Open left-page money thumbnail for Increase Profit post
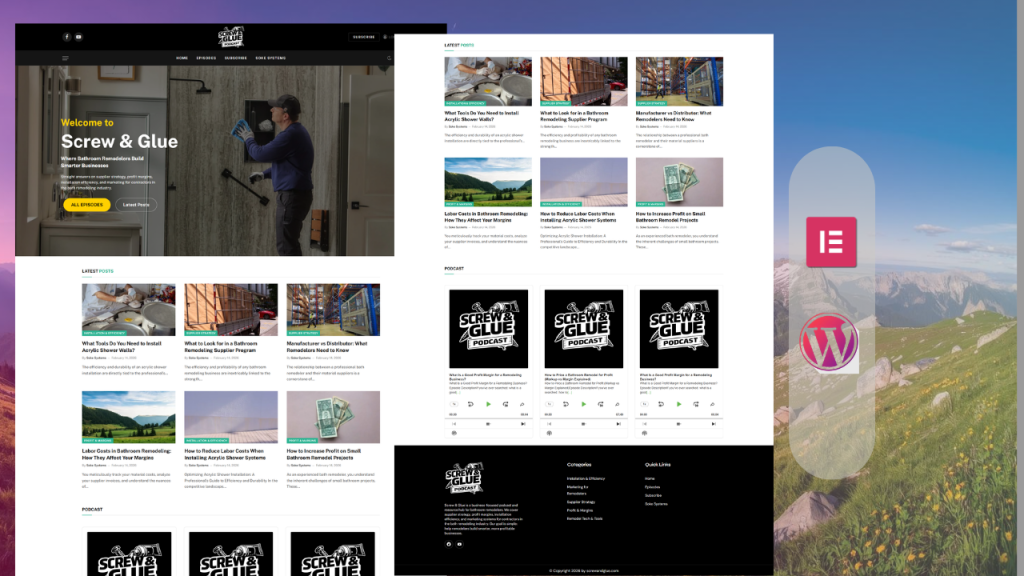 point(333,417)
